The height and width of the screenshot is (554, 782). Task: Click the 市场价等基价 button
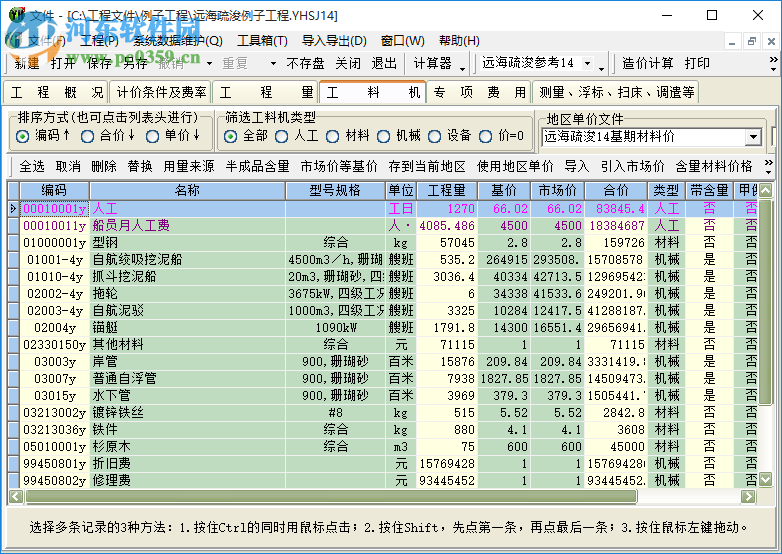tap(339, 166)
